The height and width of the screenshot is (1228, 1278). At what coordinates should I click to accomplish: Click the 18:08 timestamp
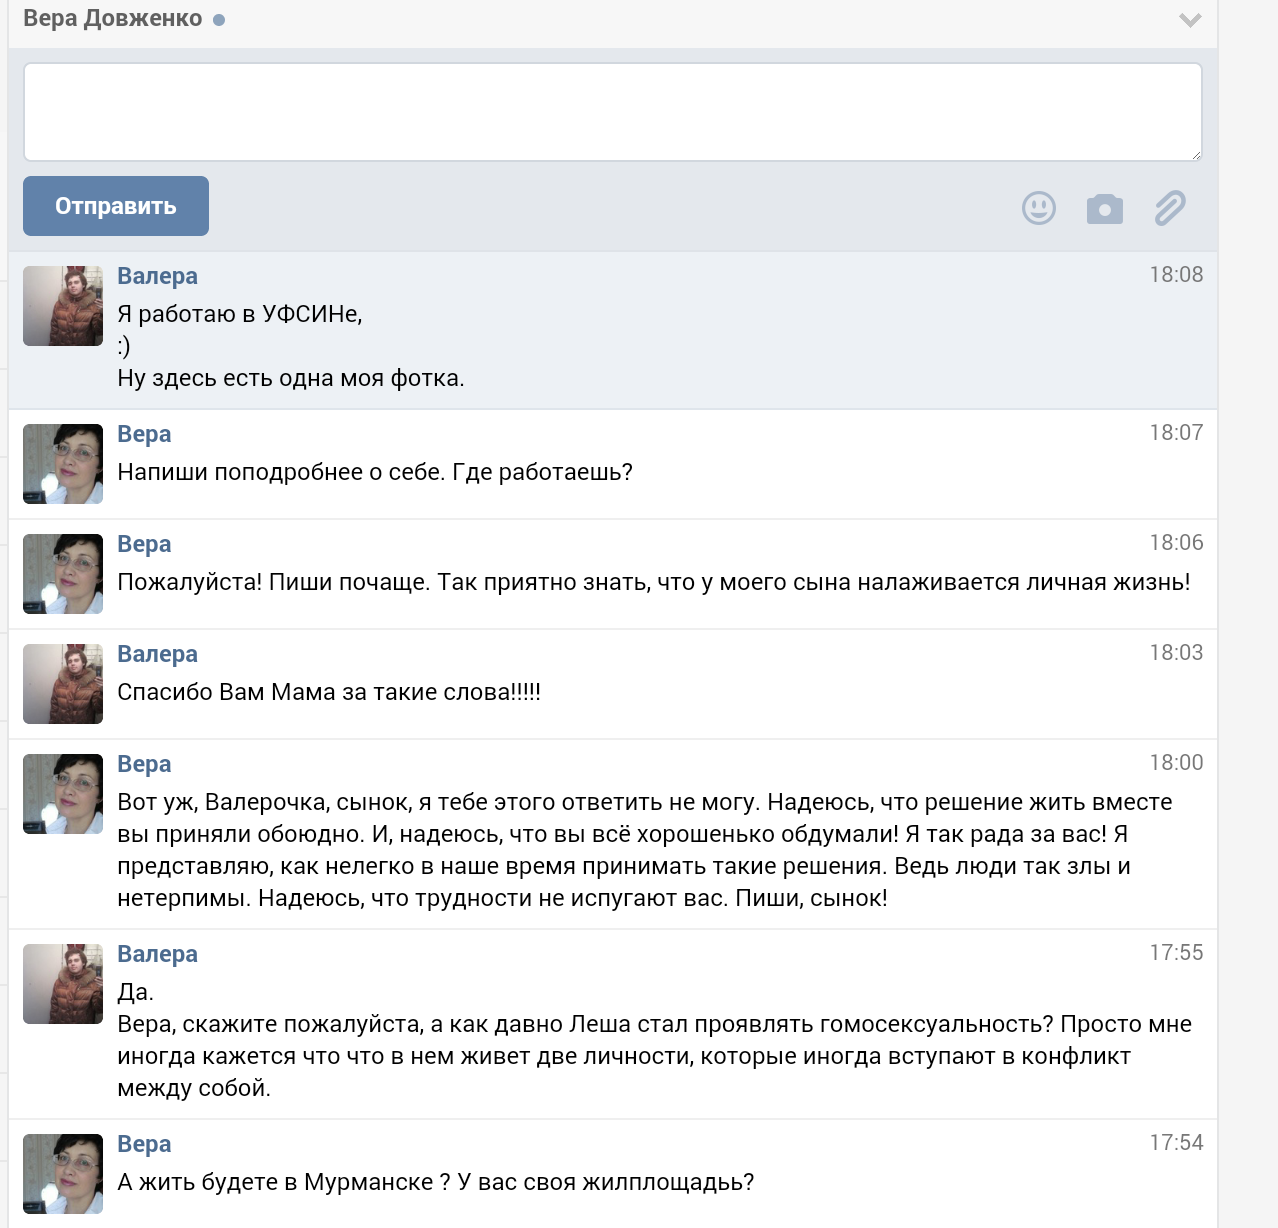point(1176,274)
